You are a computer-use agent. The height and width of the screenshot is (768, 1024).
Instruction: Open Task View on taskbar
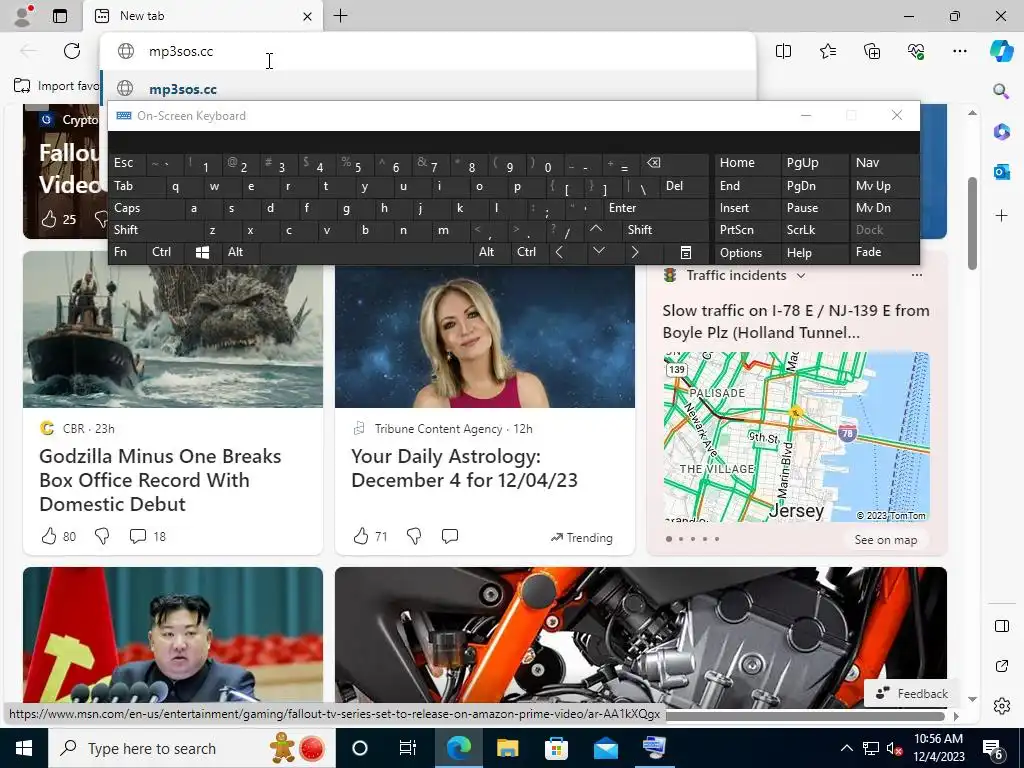tap(408, 748)
